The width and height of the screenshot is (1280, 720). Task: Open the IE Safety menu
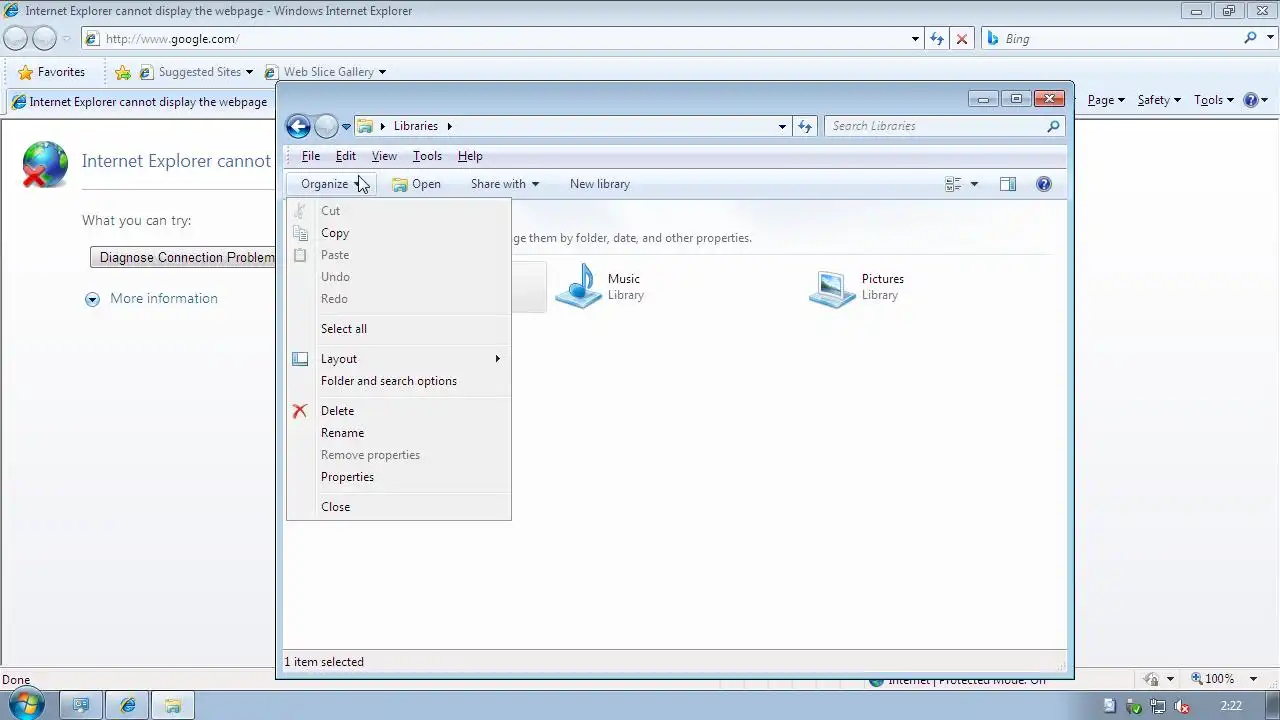point(1159,100)
